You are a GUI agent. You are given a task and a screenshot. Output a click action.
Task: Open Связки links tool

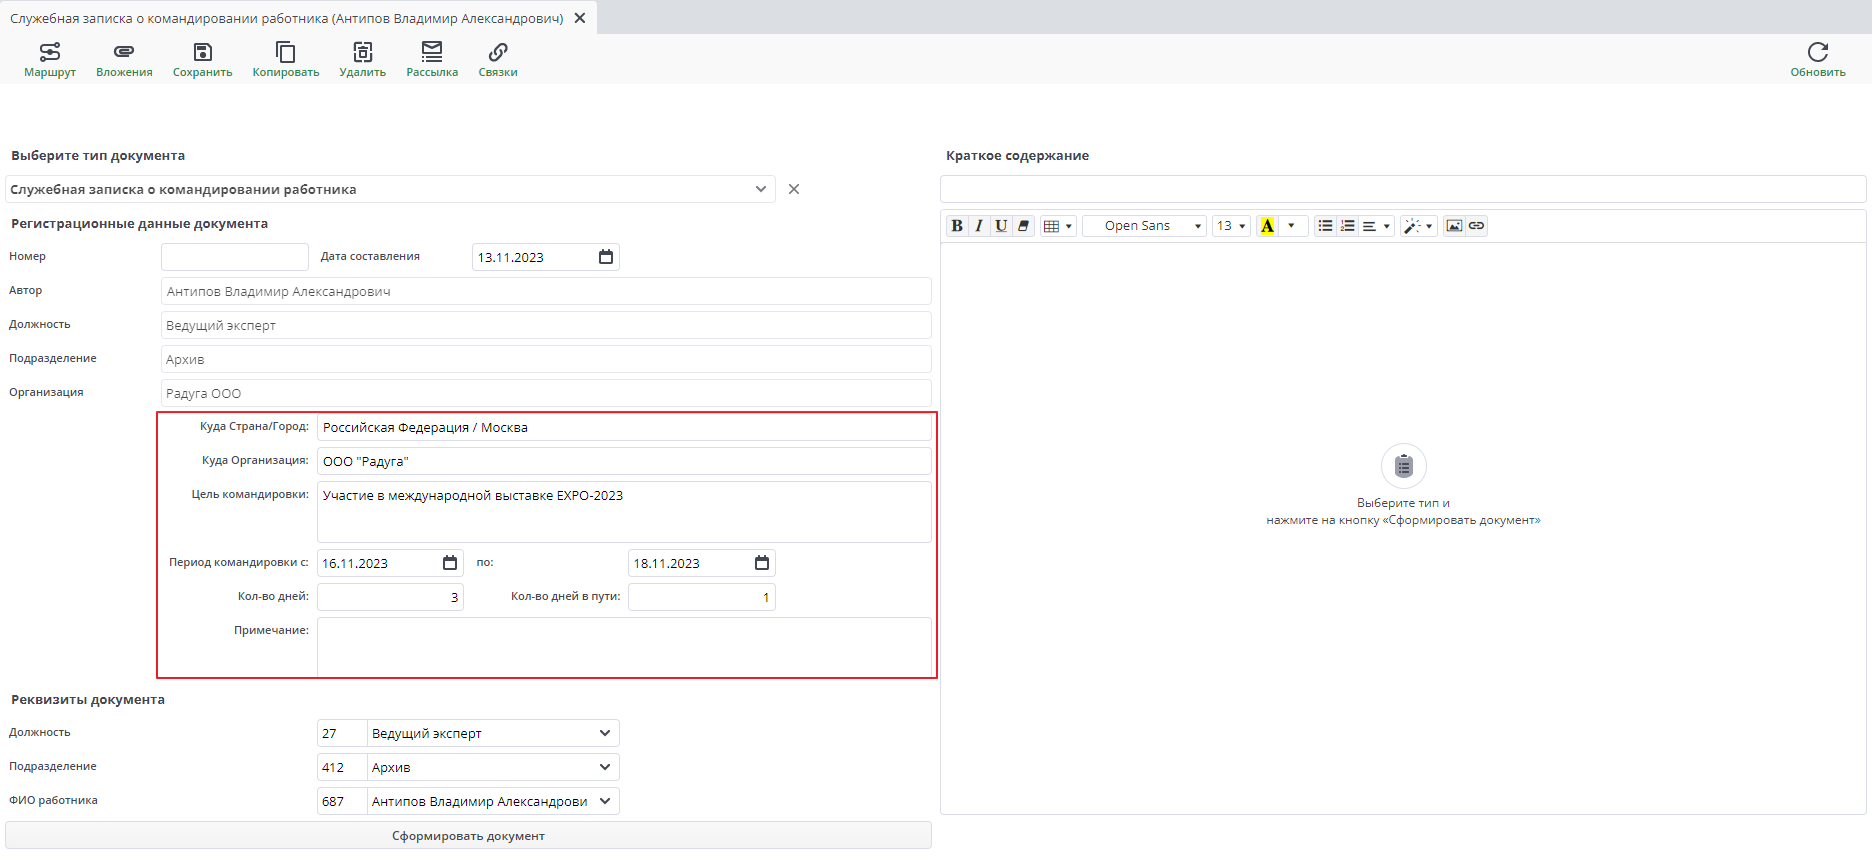[x=498, y=60]
